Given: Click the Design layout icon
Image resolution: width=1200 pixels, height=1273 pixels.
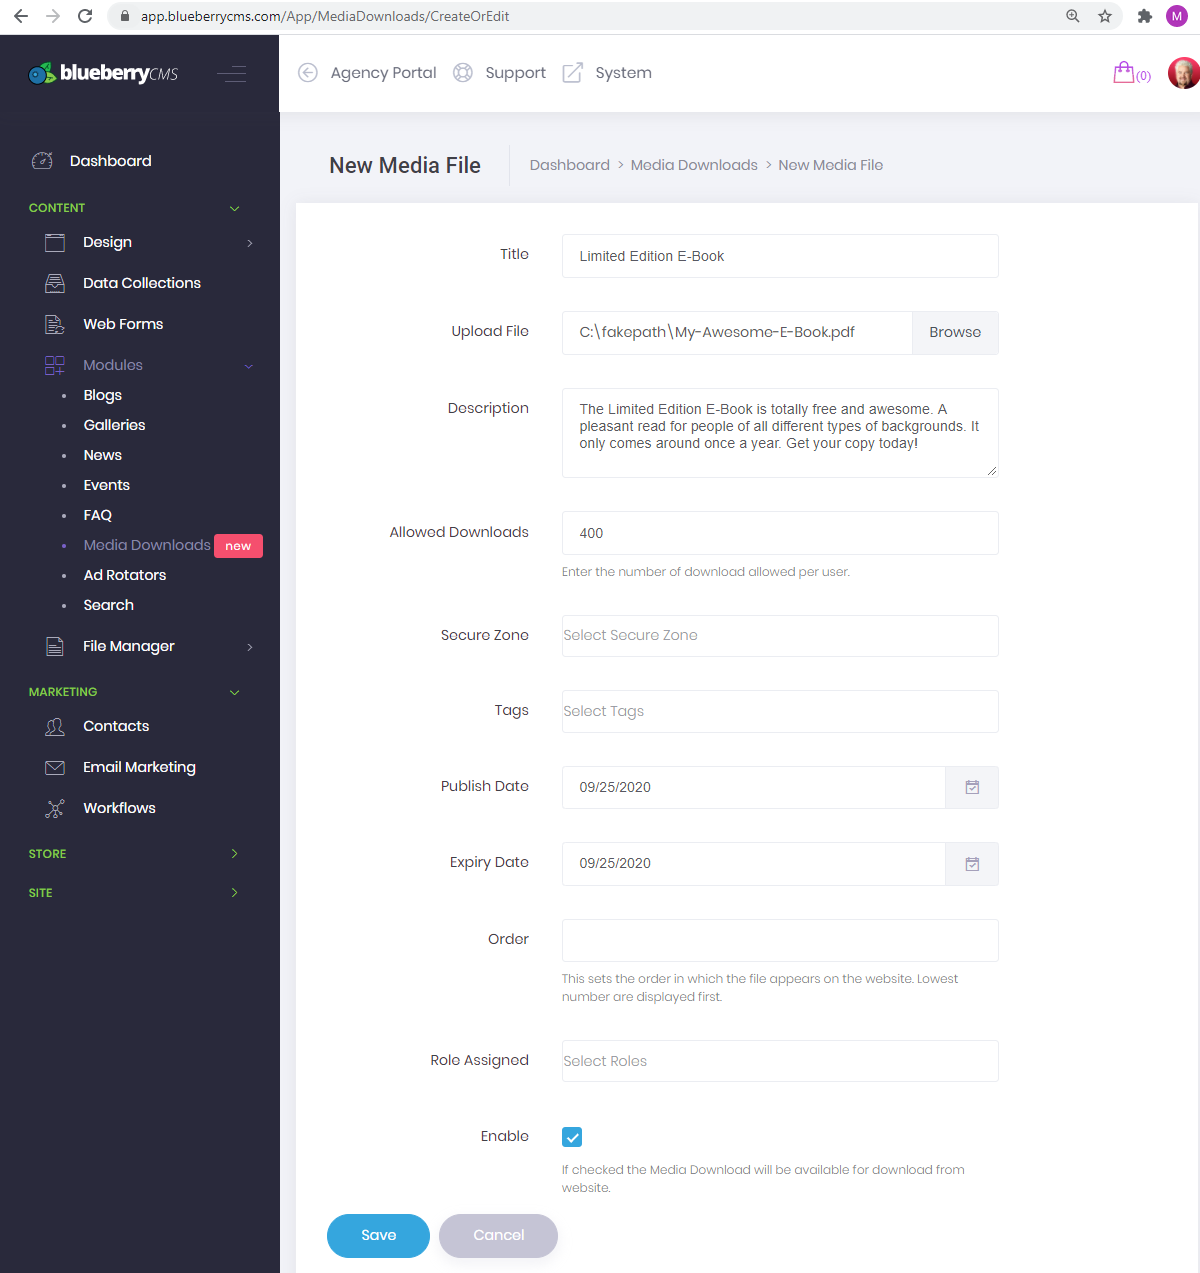Looking at the screenshot, I should (55, 243).
